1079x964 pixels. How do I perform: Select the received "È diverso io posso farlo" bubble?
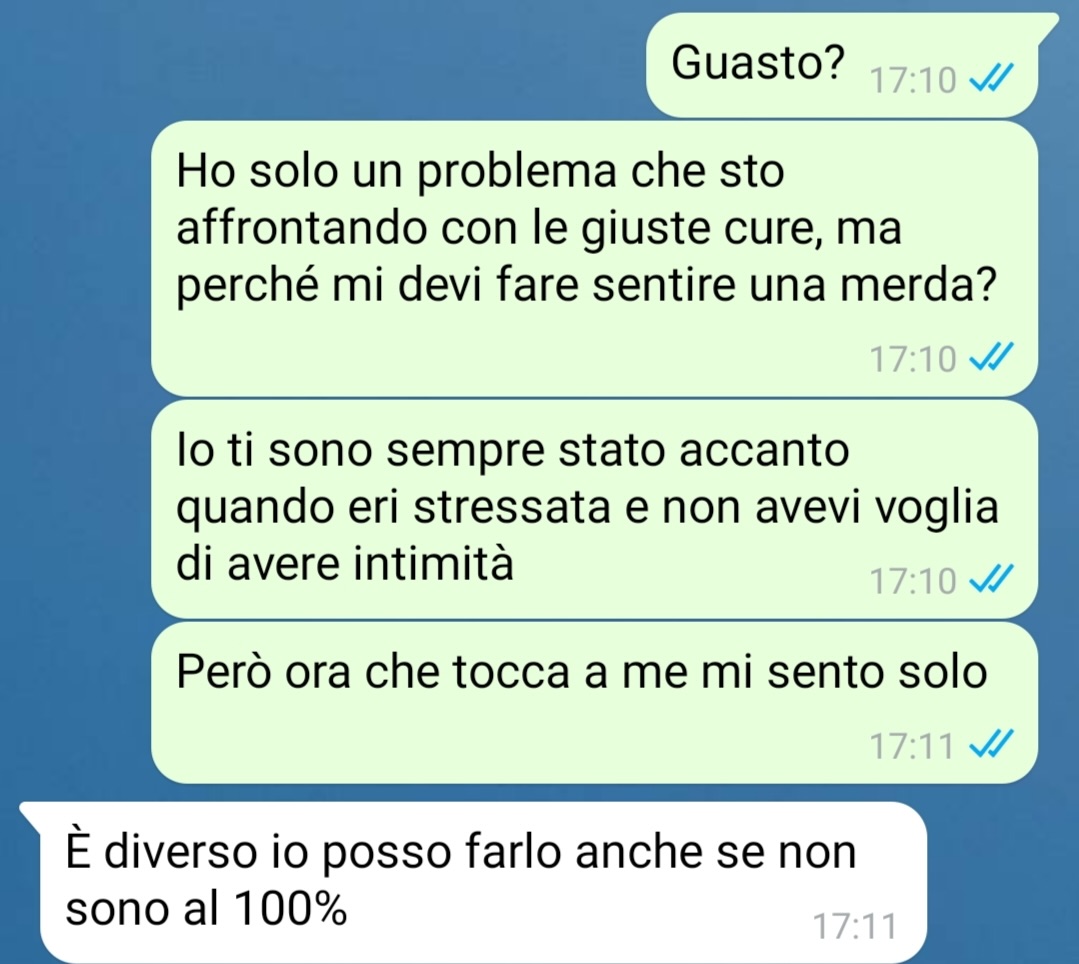[473, 882]
